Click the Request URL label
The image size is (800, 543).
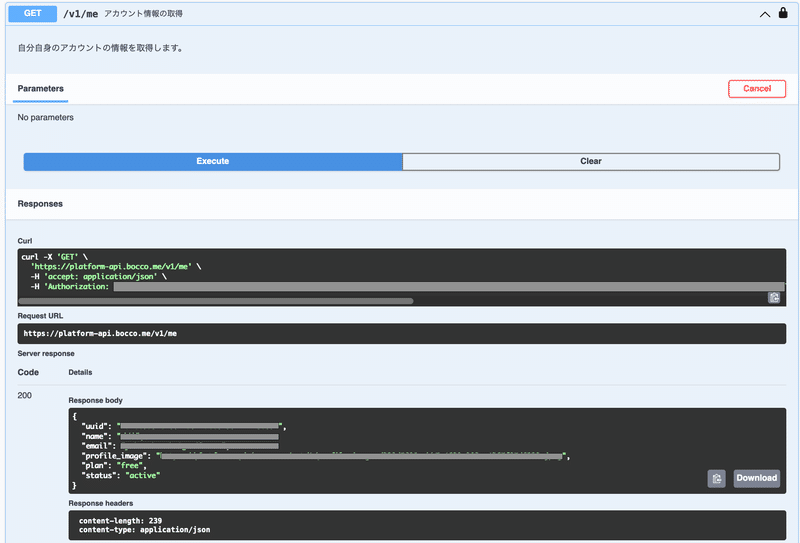[x=40, y=316]
